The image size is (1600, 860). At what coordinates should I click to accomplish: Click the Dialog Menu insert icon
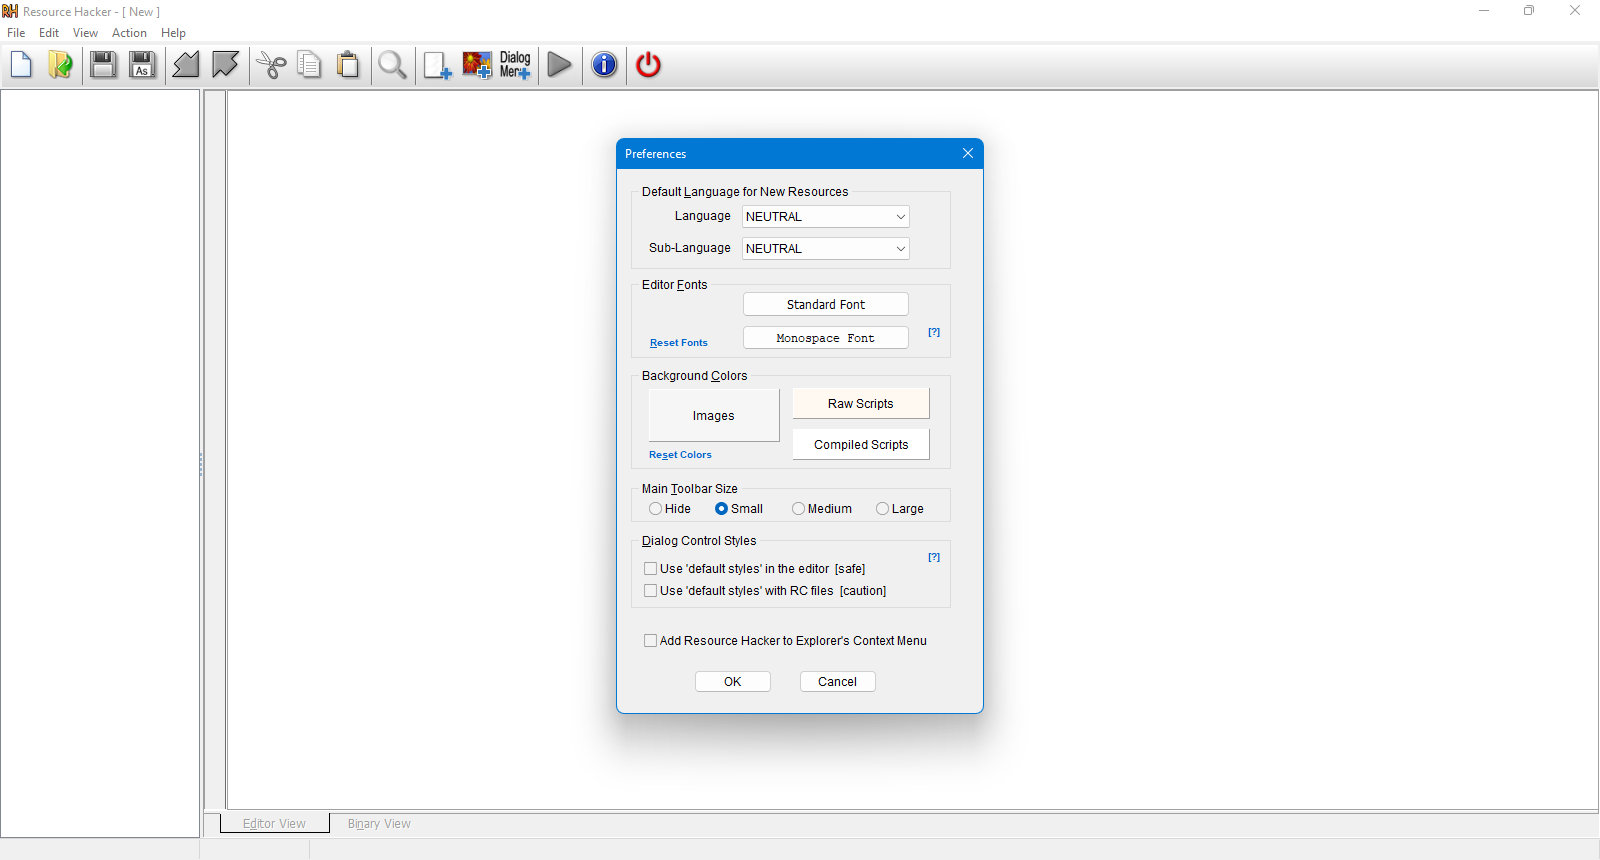[515, 66]
